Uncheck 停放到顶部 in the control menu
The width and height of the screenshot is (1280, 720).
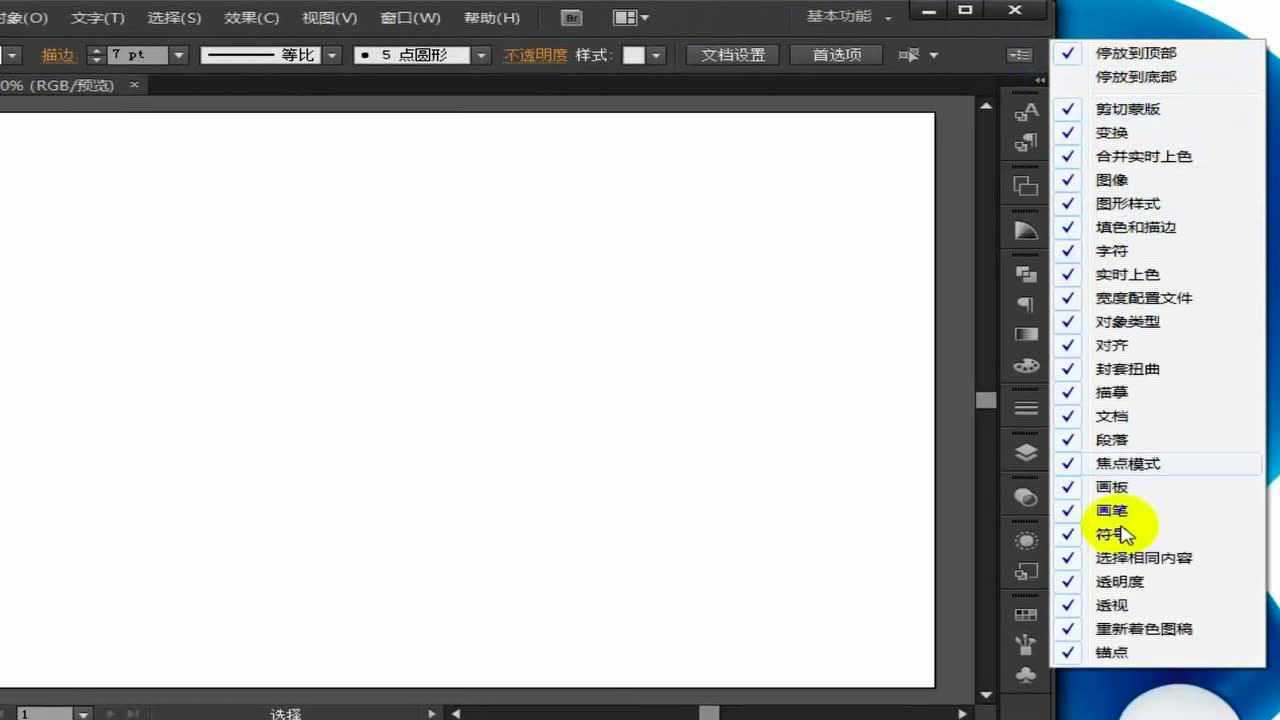1160,53
